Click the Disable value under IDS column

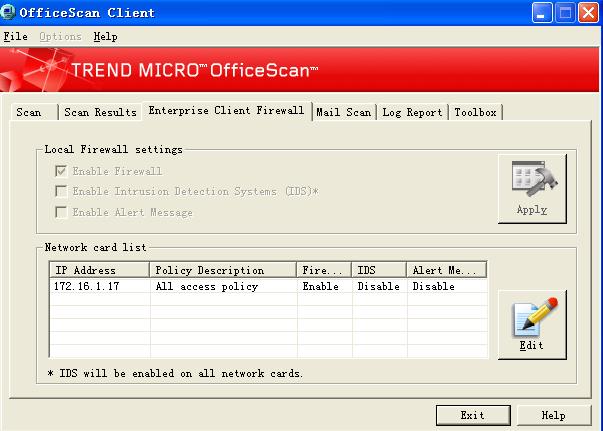tap(378, 286)
